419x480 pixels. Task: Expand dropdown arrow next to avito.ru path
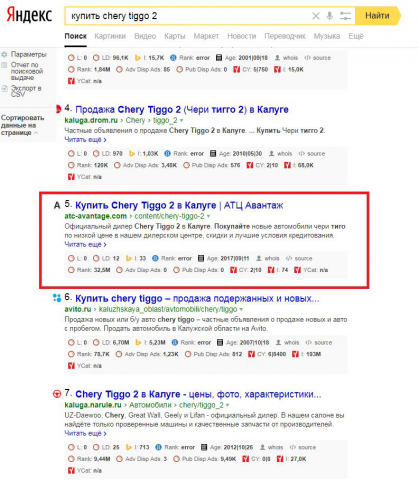[241, 309]
